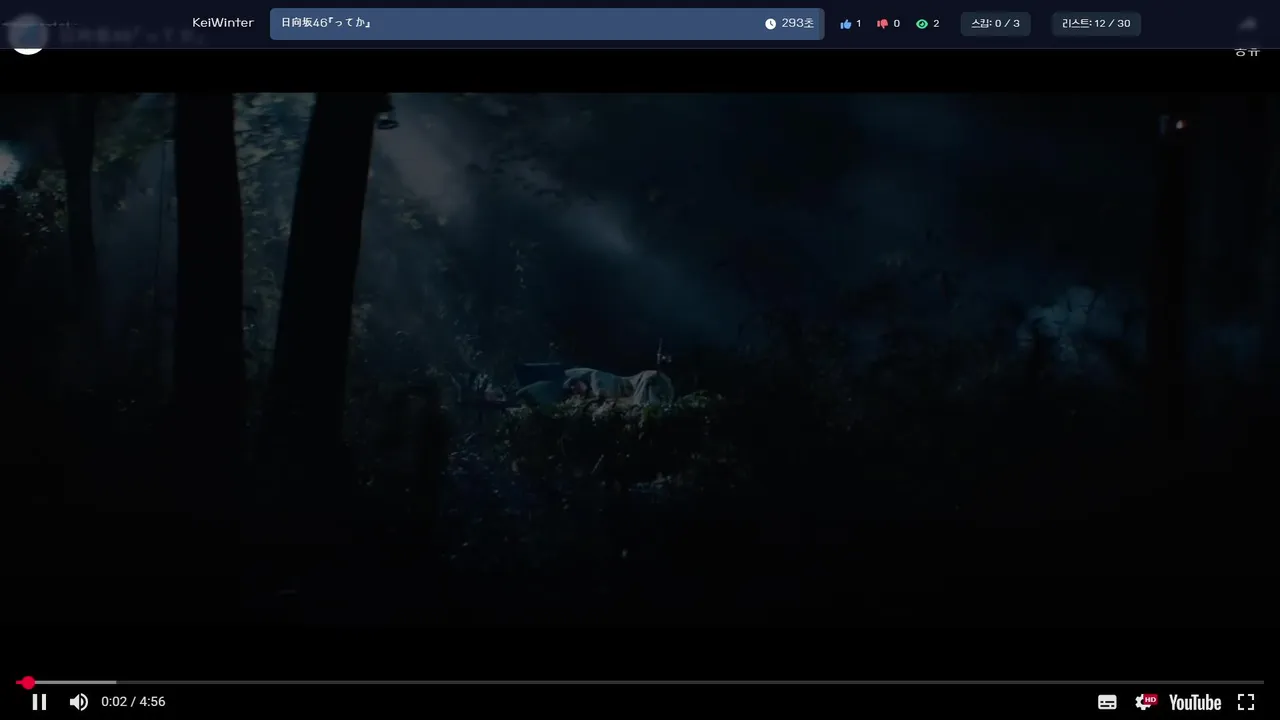Viewport: 1280px width, 720px height.
Task: Click the skip vote counter 0 / 3
Action: 995,24
